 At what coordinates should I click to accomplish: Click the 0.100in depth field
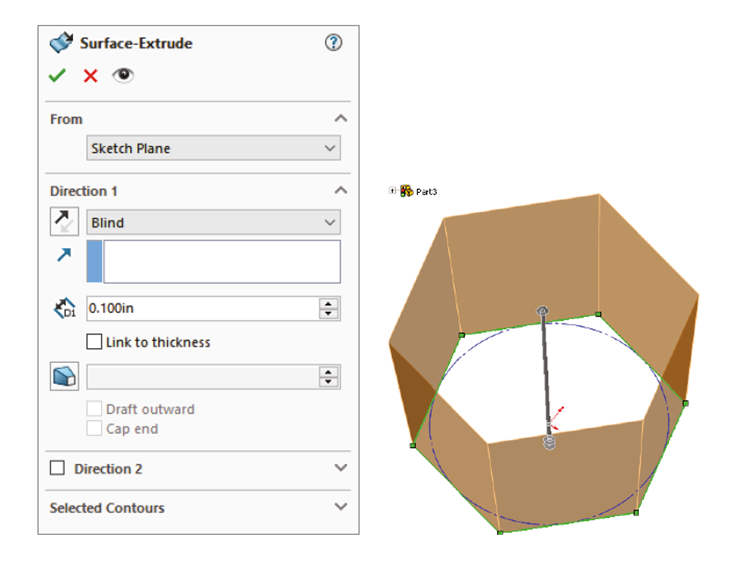[x=203, y=308]
